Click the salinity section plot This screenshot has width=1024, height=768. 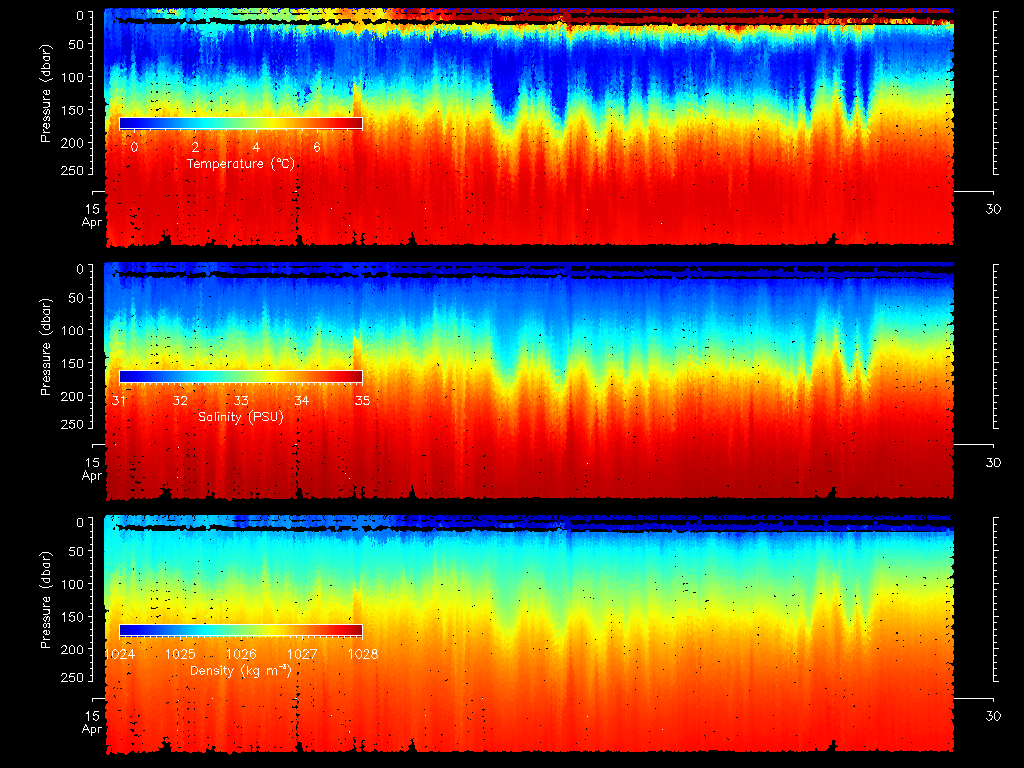point(529,381)
